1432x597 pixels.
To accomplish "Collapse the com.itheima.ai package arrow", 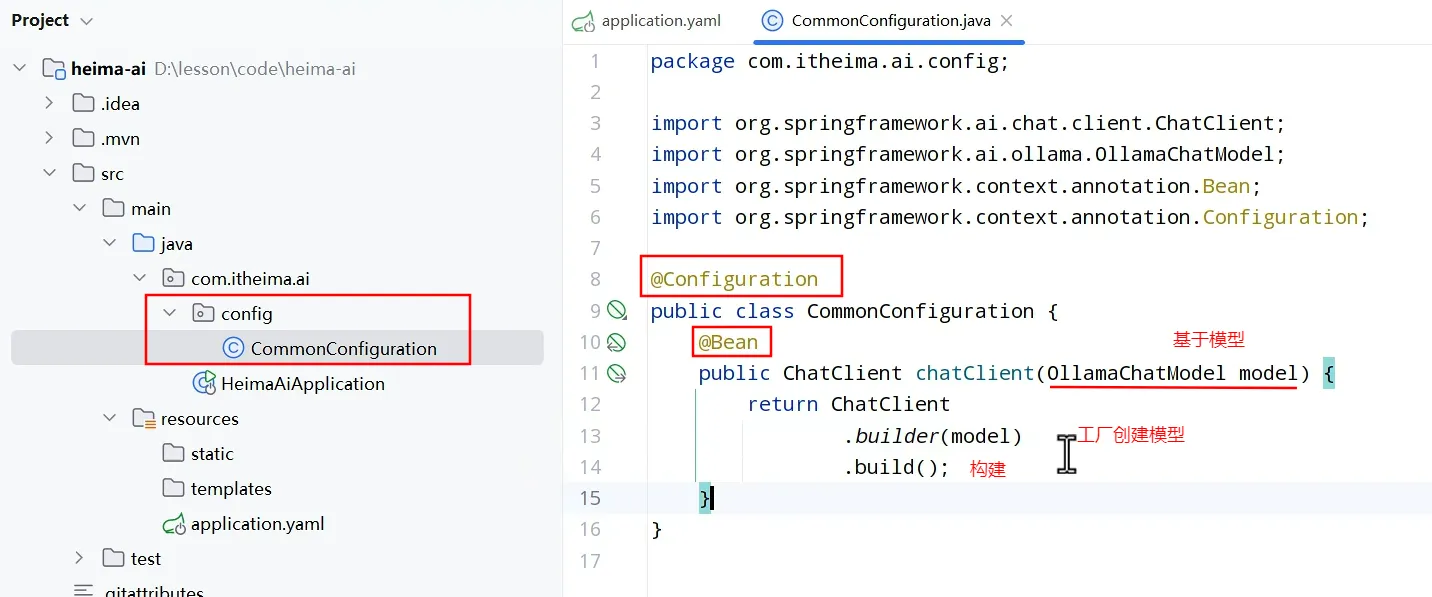I will (140, 278).
